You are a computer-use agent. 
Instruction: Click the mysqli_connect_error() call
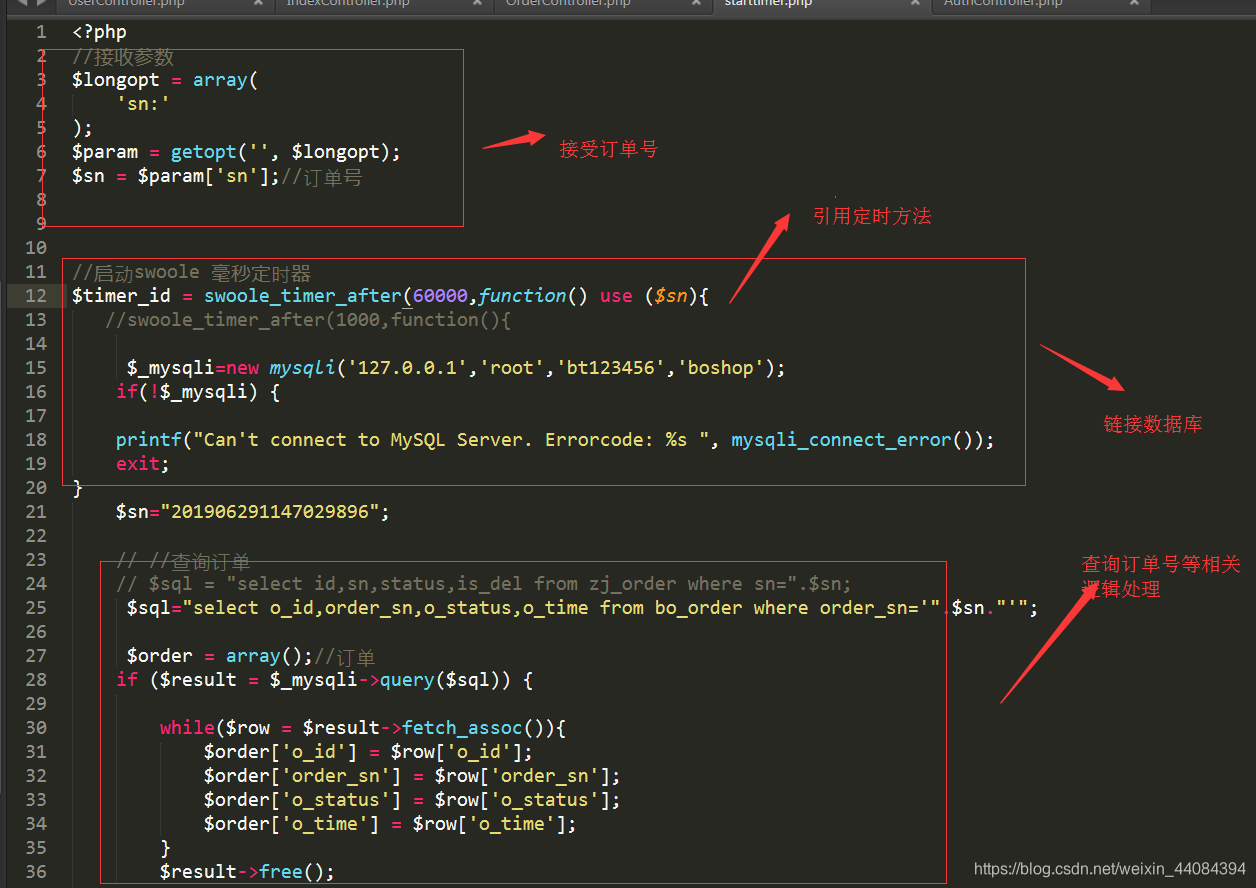click(x=863, y=440)
